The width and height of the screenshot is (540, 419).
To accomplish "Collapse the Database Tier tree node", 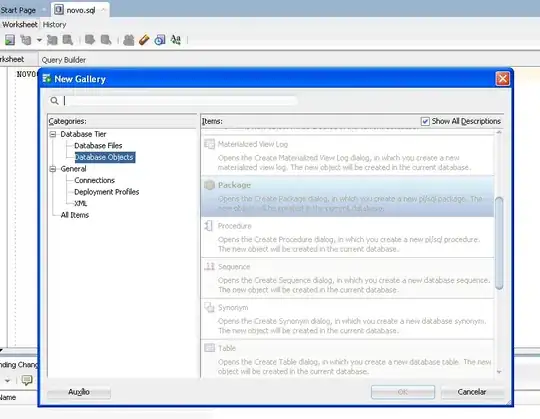I will point(53,134).
